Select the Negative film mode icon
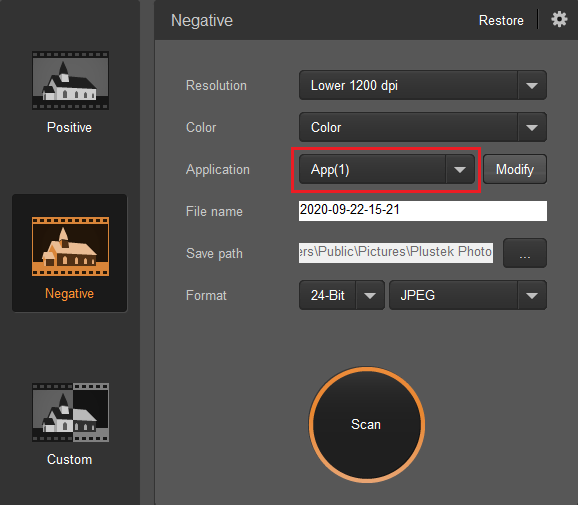The image size is (578, 505). (x=70, y=246)
